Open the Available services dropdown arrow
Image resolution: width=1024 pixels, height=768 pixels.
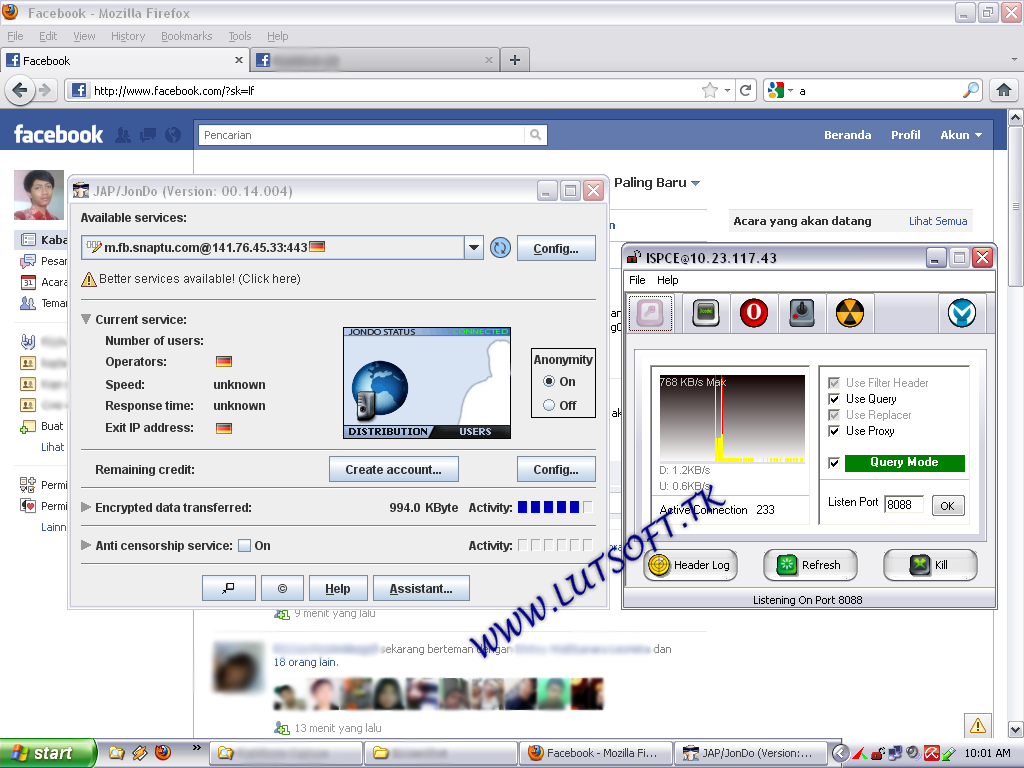pos(474,248)
